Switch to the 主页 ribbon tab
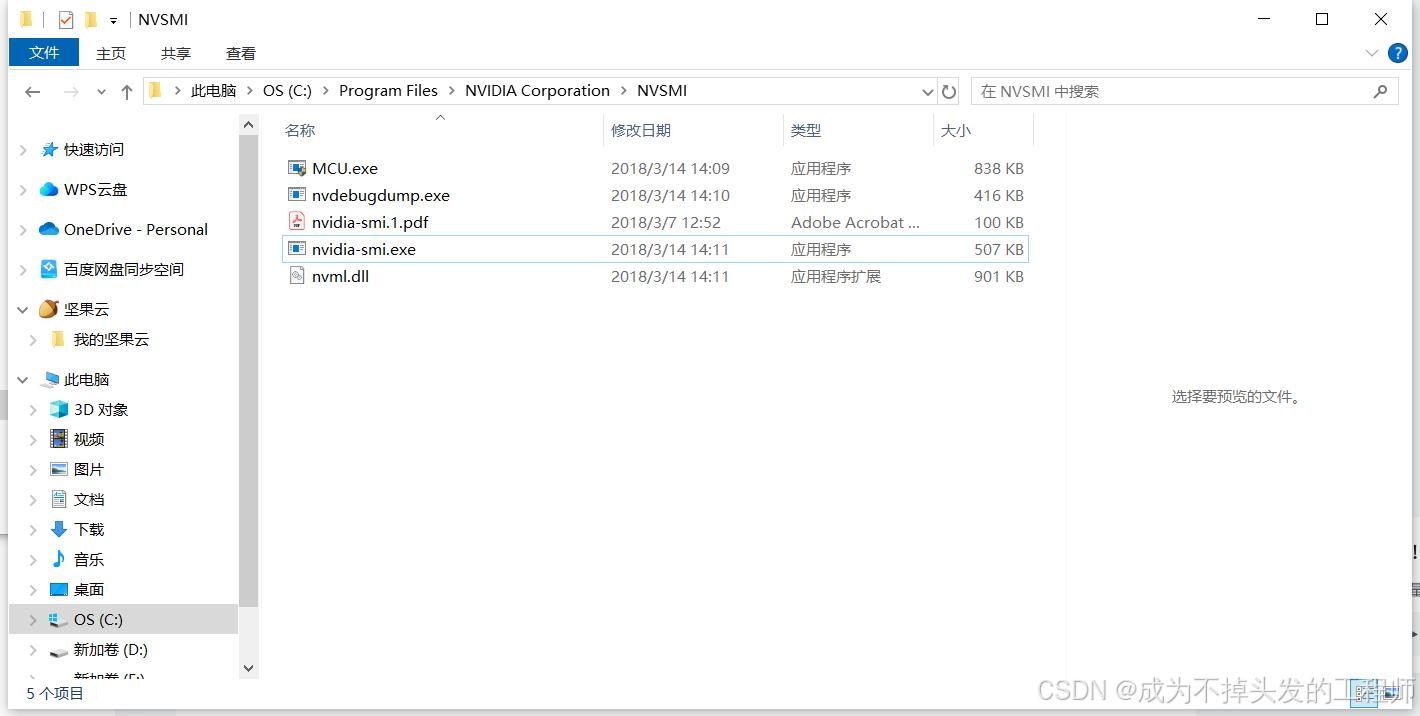 click(x=111, y=53)
